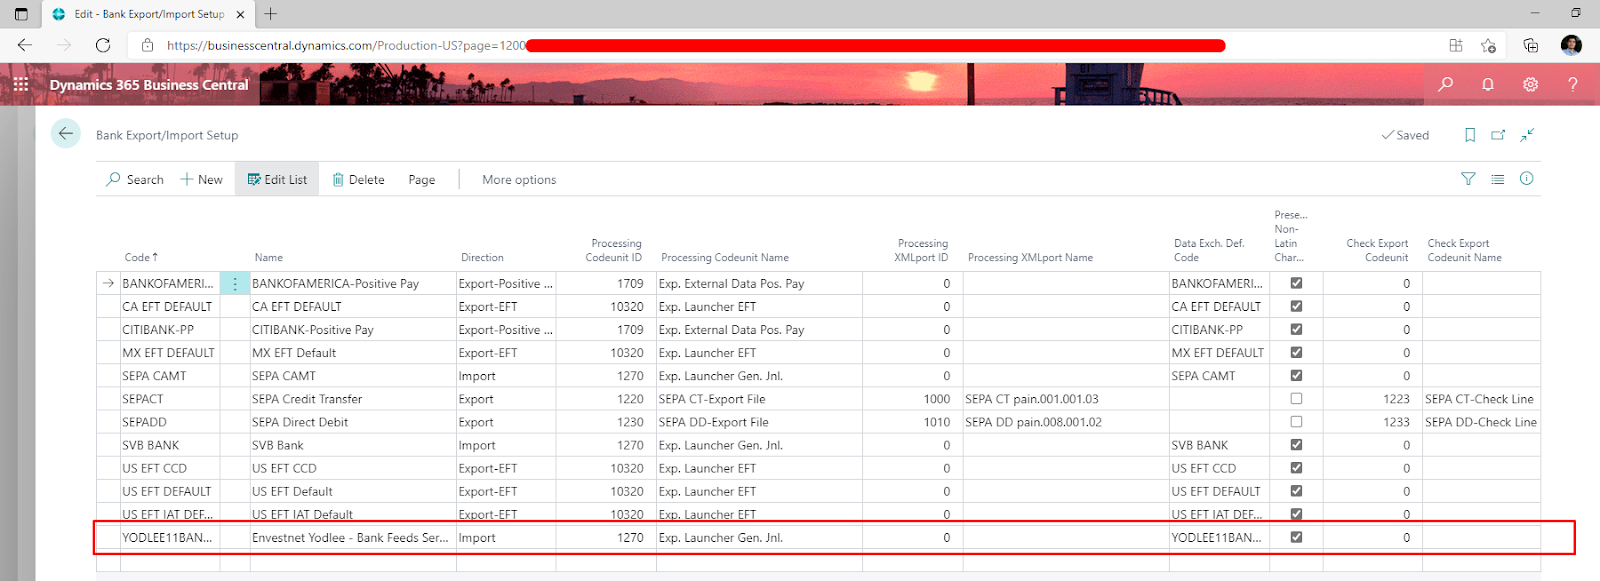Select US EFT CCD code cell
This screenshot has width=1600, height=581.
tap(170, 468)
